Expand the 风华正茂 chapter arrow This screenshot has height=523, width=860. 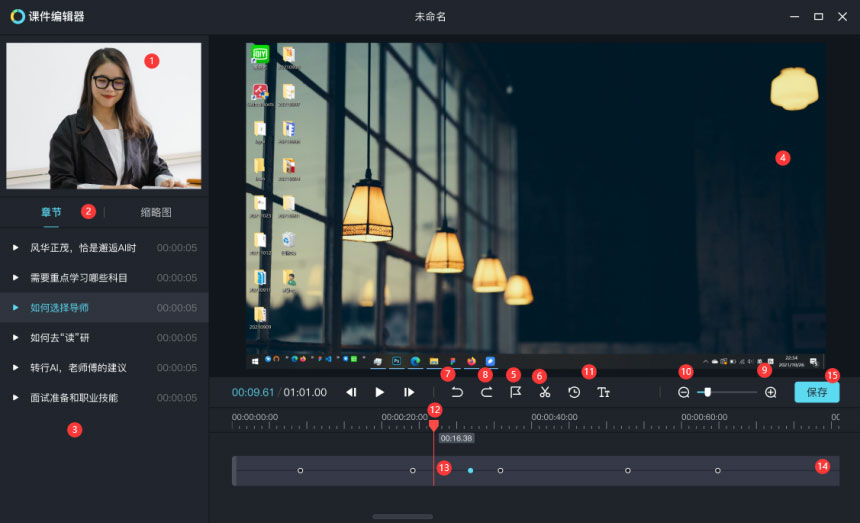click(16, 247)
